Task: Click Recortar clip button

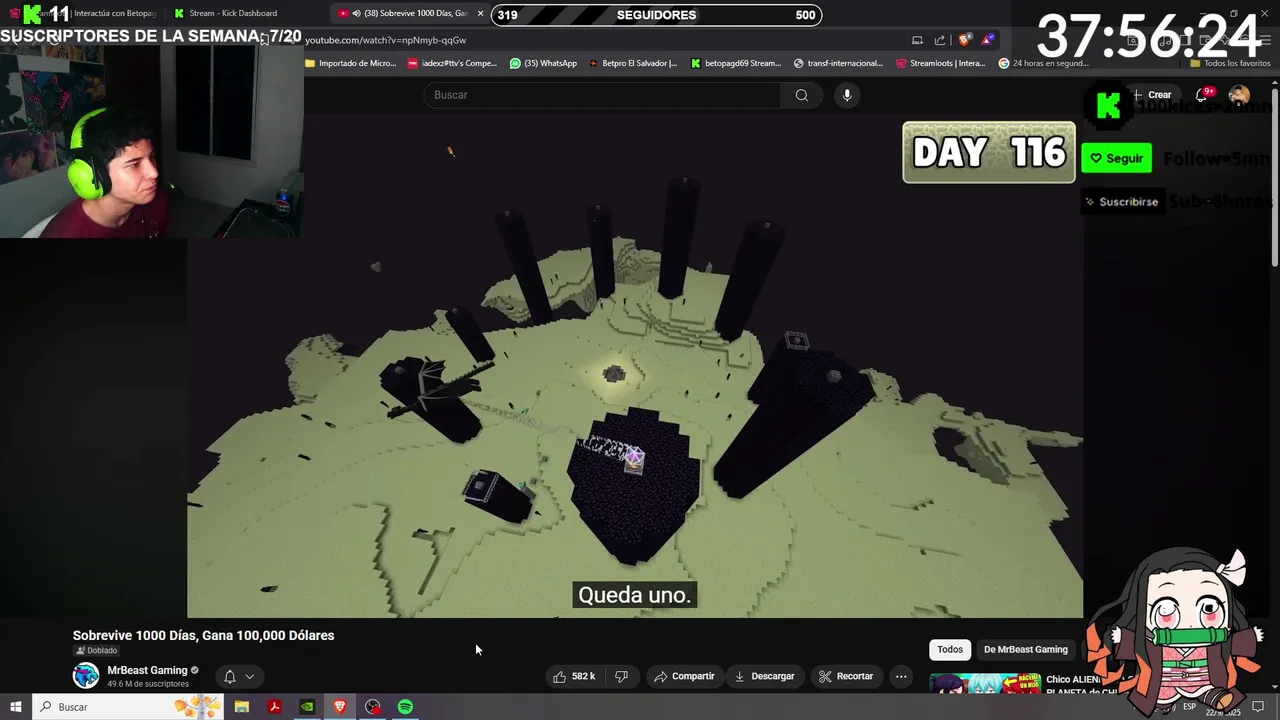Action: pos(846,677)
